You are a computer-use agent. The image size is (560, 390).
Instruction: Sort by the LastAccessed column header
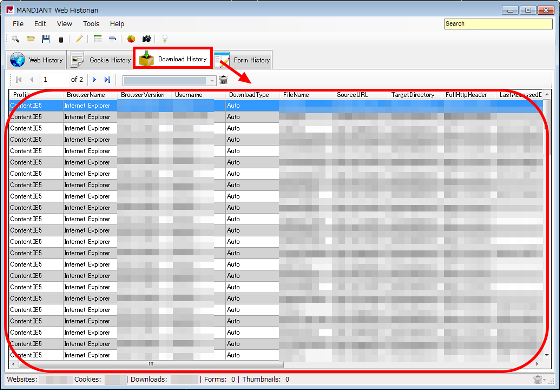[520, 95]
